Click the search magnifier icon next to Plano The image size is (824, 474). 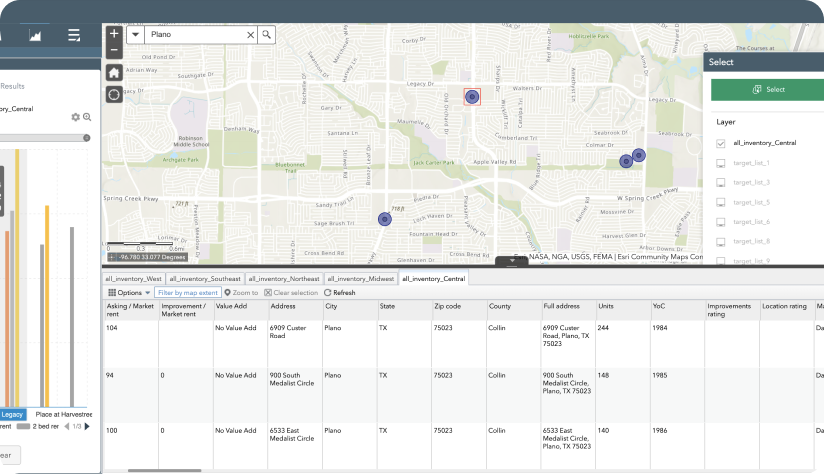pyautogui.click(x=267, y=35)
